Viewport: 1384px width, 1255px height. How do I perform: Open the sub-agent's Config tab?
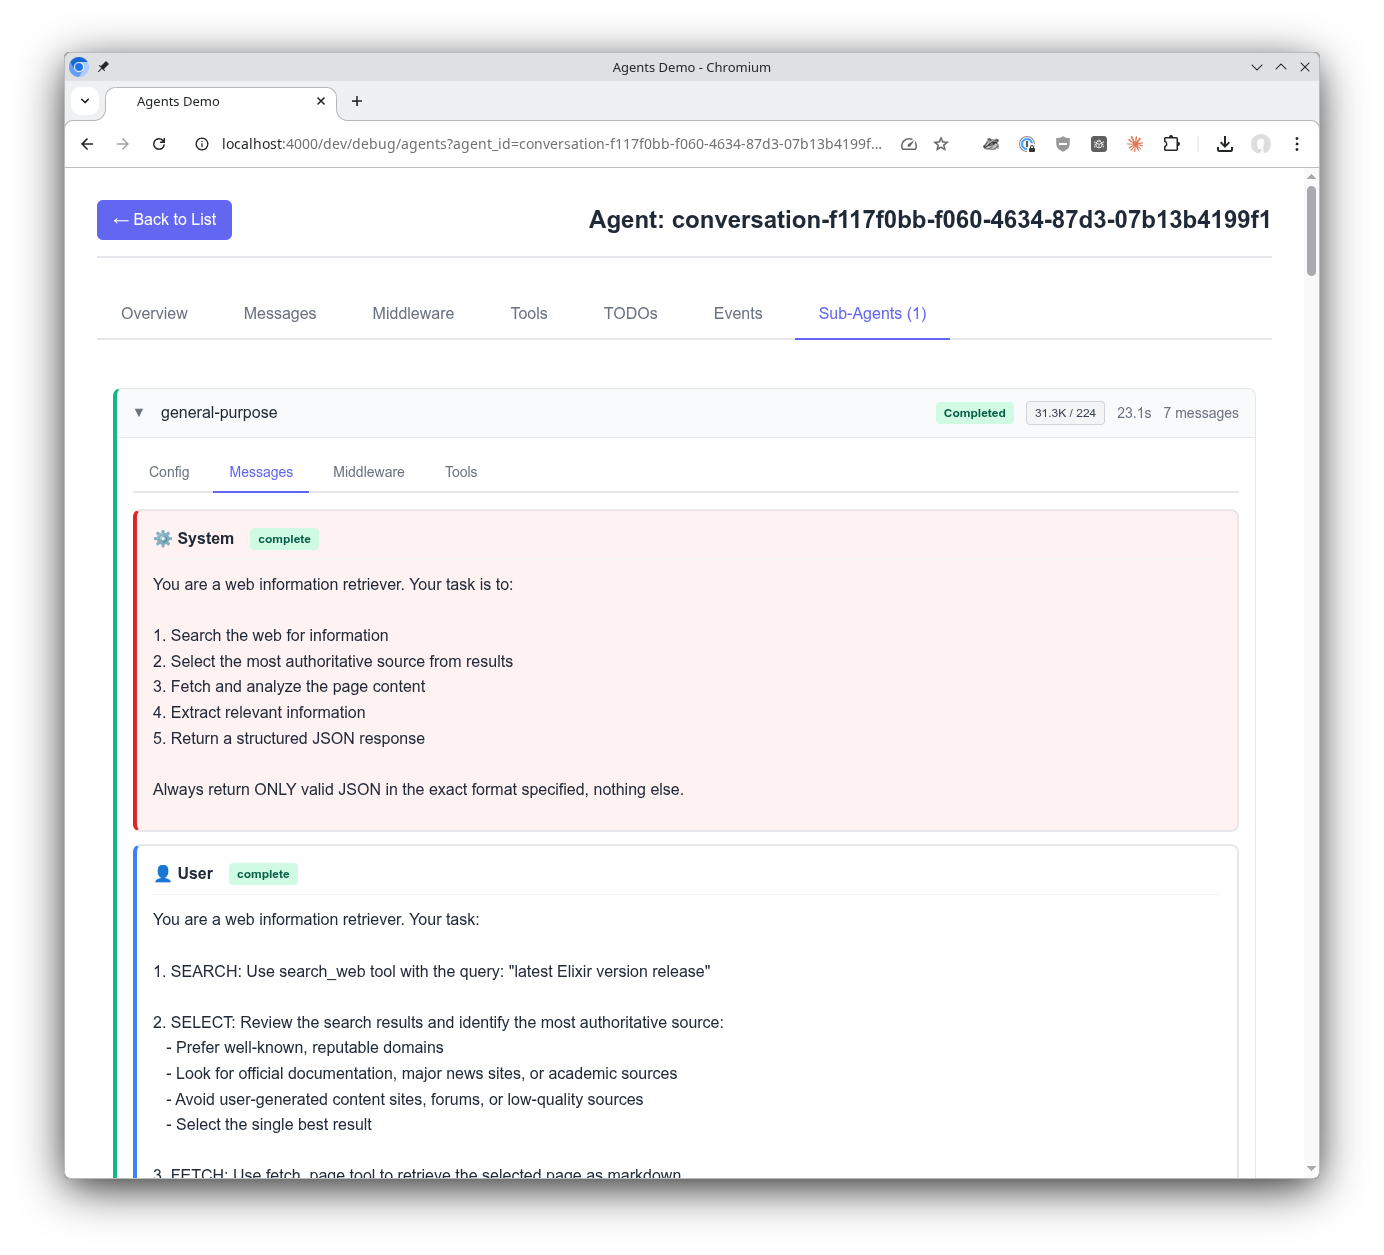point(169,472)
